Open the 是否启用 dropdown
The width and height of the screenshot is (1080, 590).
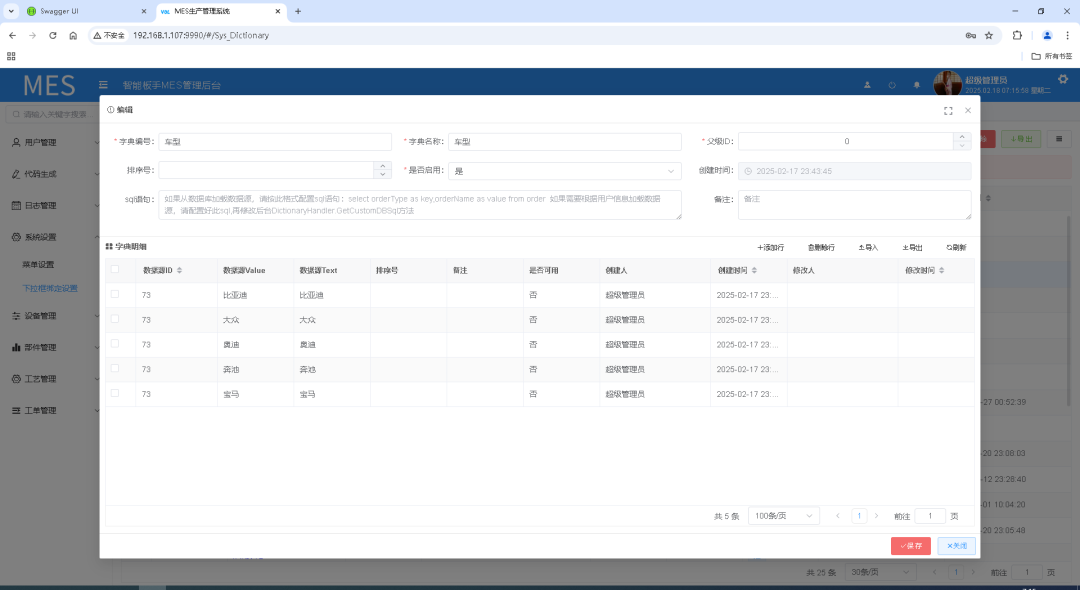[564, 171]
